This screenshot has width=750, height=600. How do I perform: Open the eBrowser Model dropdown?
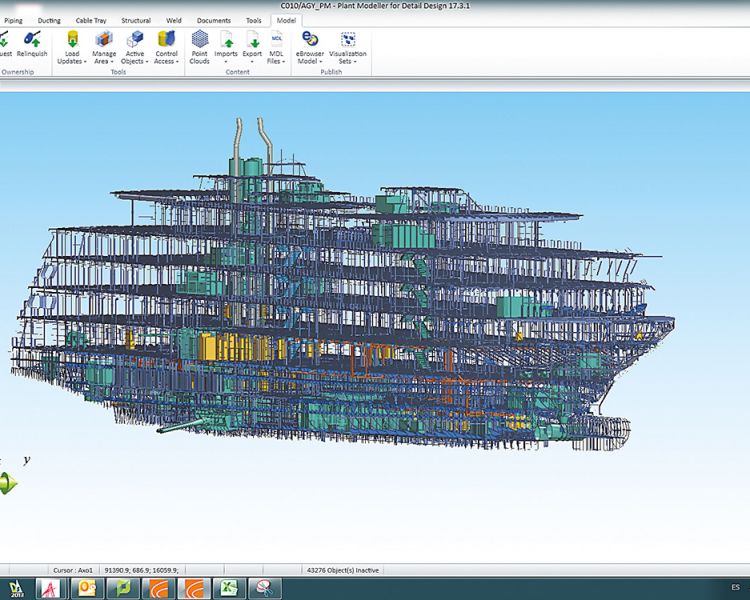coord(309,48)
